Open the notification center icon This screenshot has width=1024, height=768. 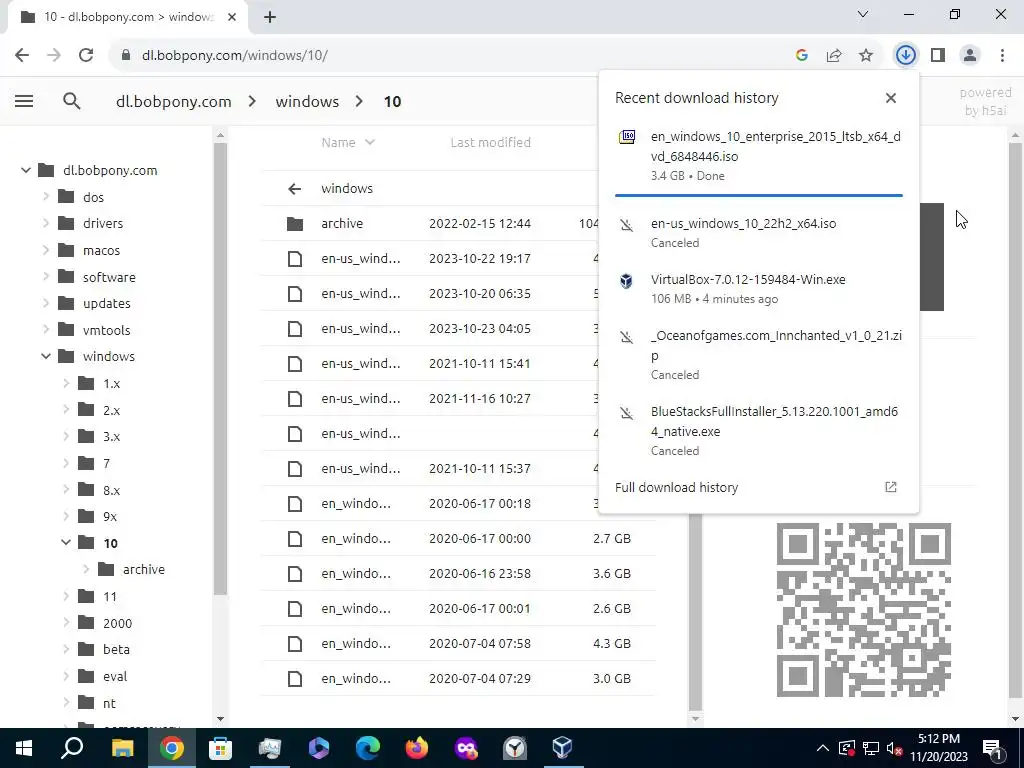click(x=993, y=748)
